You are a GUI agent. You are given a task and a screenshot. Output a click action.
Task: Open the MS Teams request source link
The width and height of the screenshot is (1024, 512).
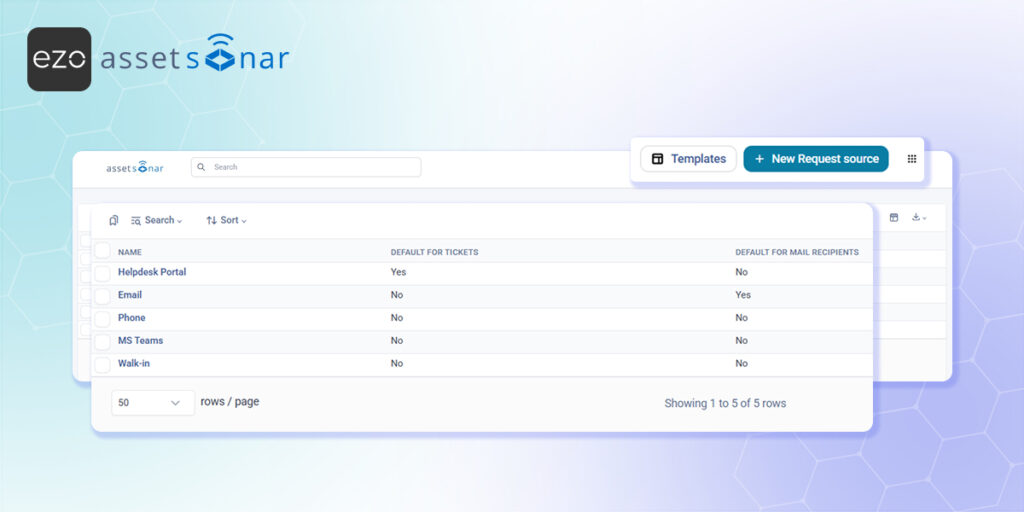click(x=140, y=340)
